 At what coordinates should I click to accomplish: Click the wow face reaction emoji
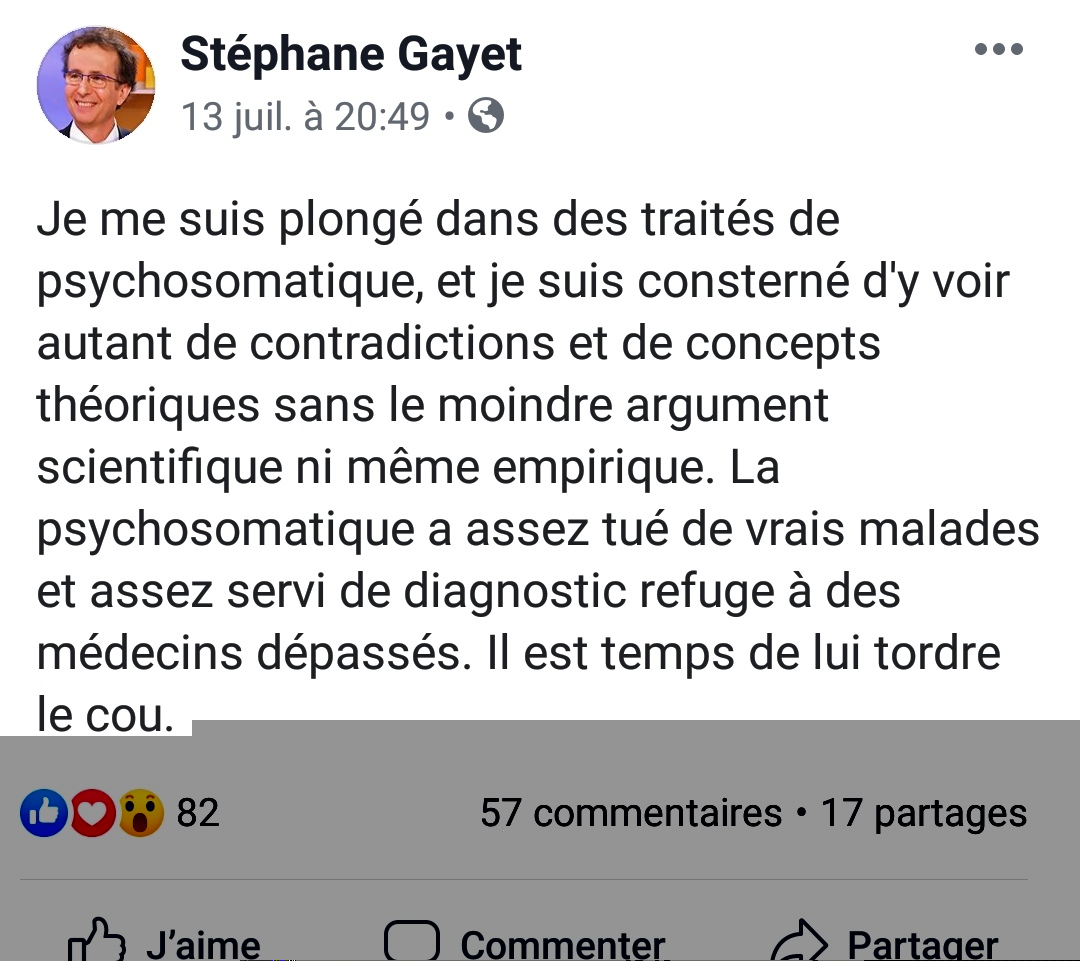[141, 813]
